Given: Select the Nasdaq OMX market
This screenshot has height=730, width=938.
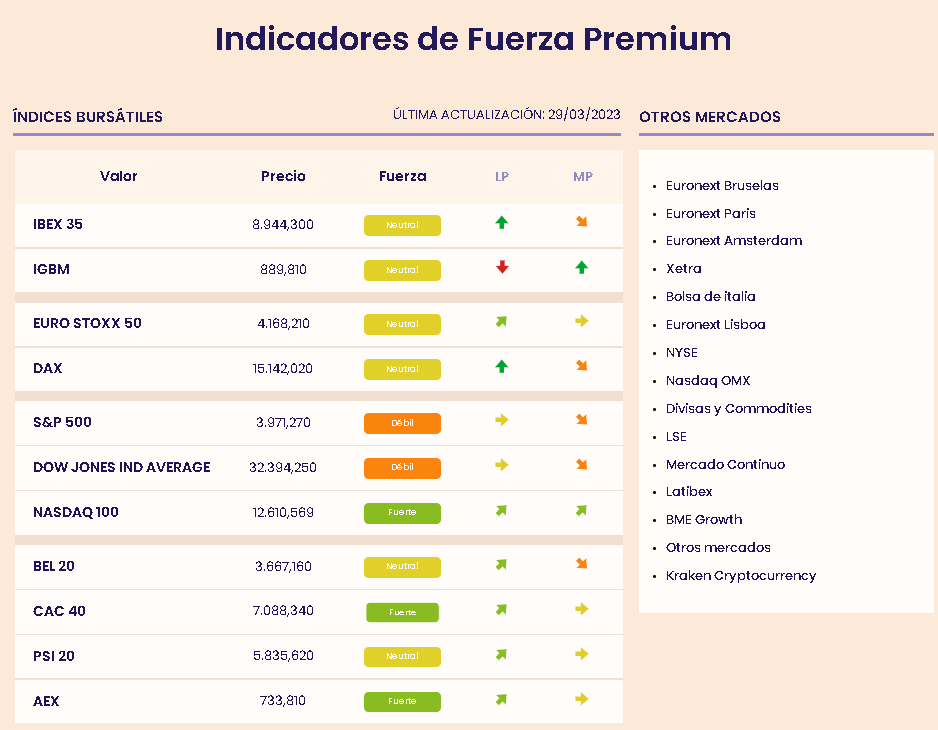Looking at the screenshot, I should (x=707, y=381).
